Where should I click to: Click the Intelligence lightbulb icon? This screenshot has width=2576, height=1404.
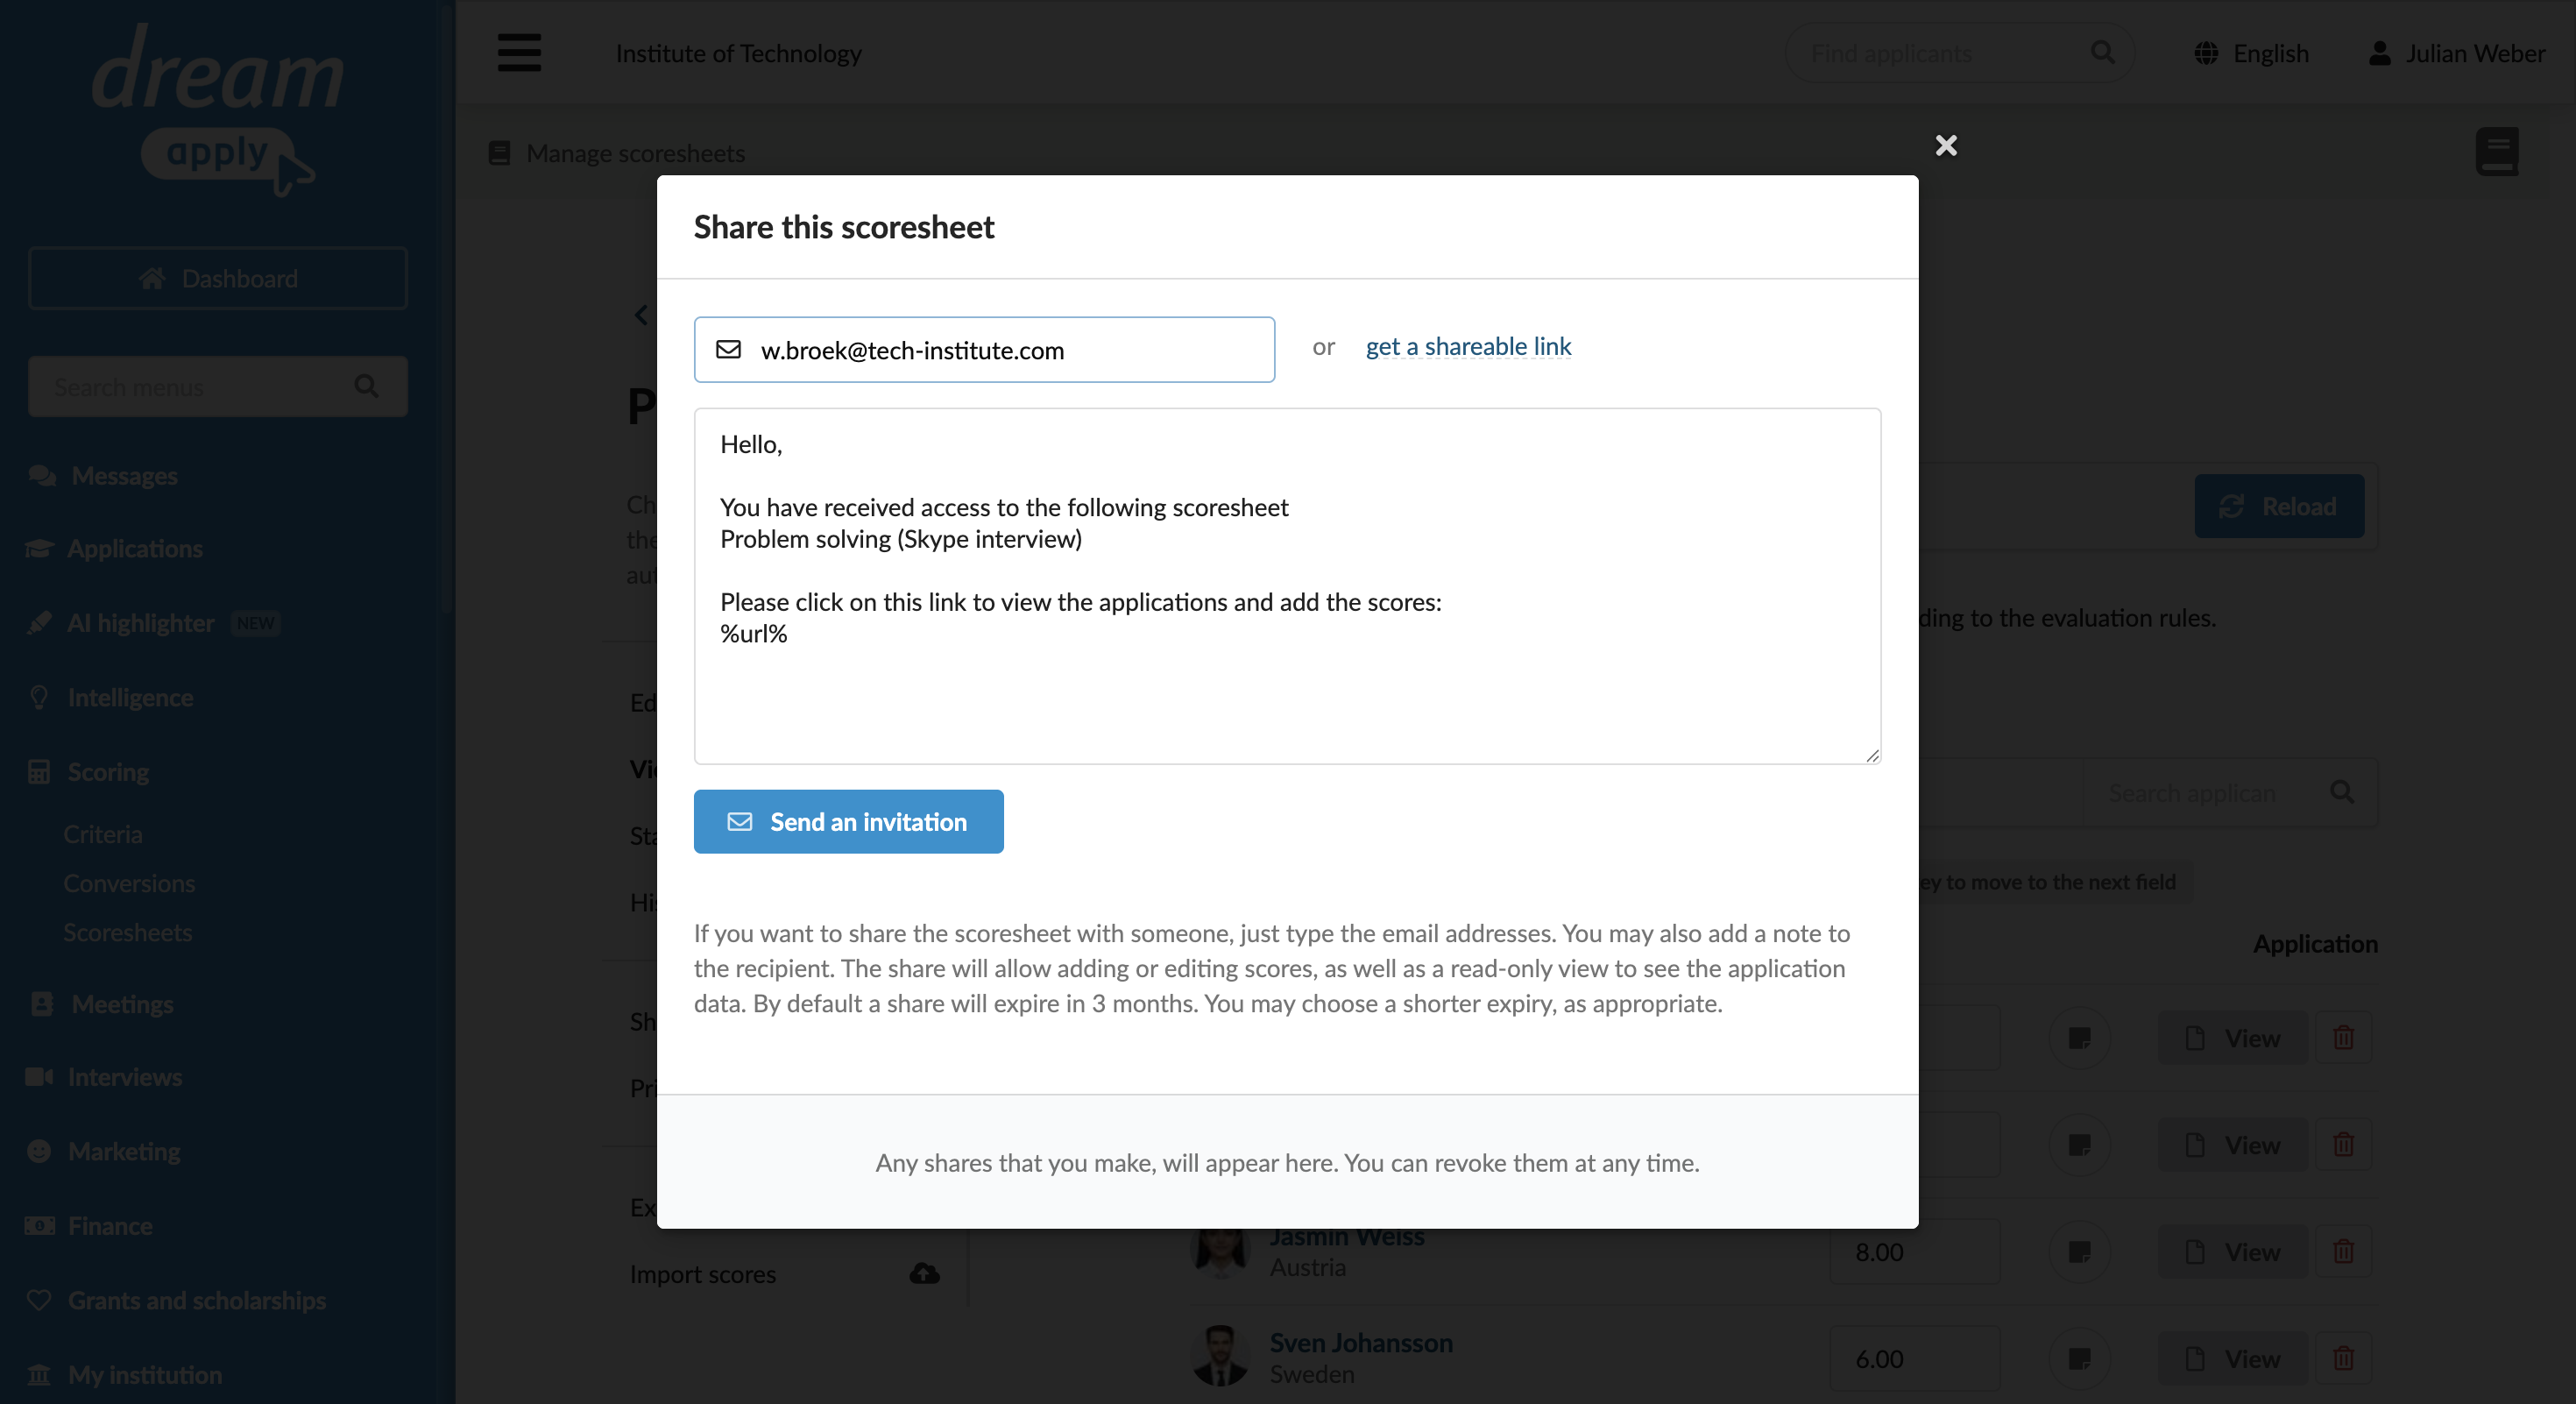click(x=39, y=698)
